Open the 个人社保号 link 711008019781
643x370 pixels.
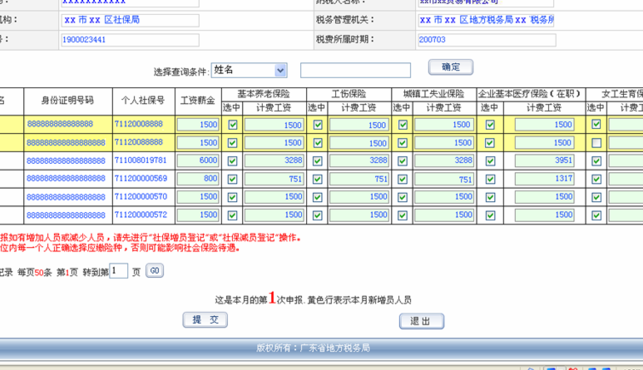point(141,160)
